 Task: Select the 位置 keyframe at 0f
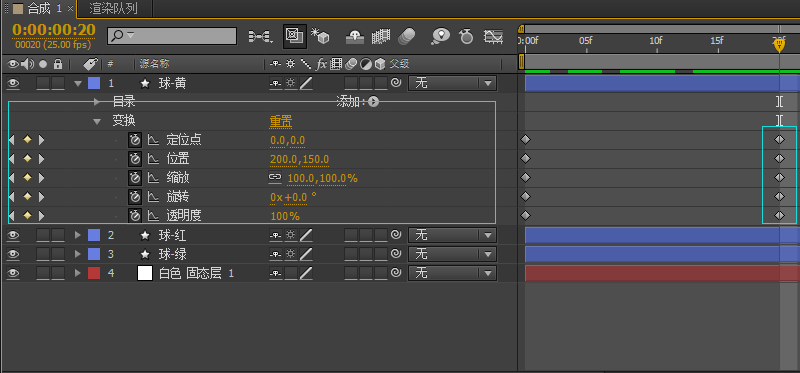pyautogui.click(x=525, y=159)
